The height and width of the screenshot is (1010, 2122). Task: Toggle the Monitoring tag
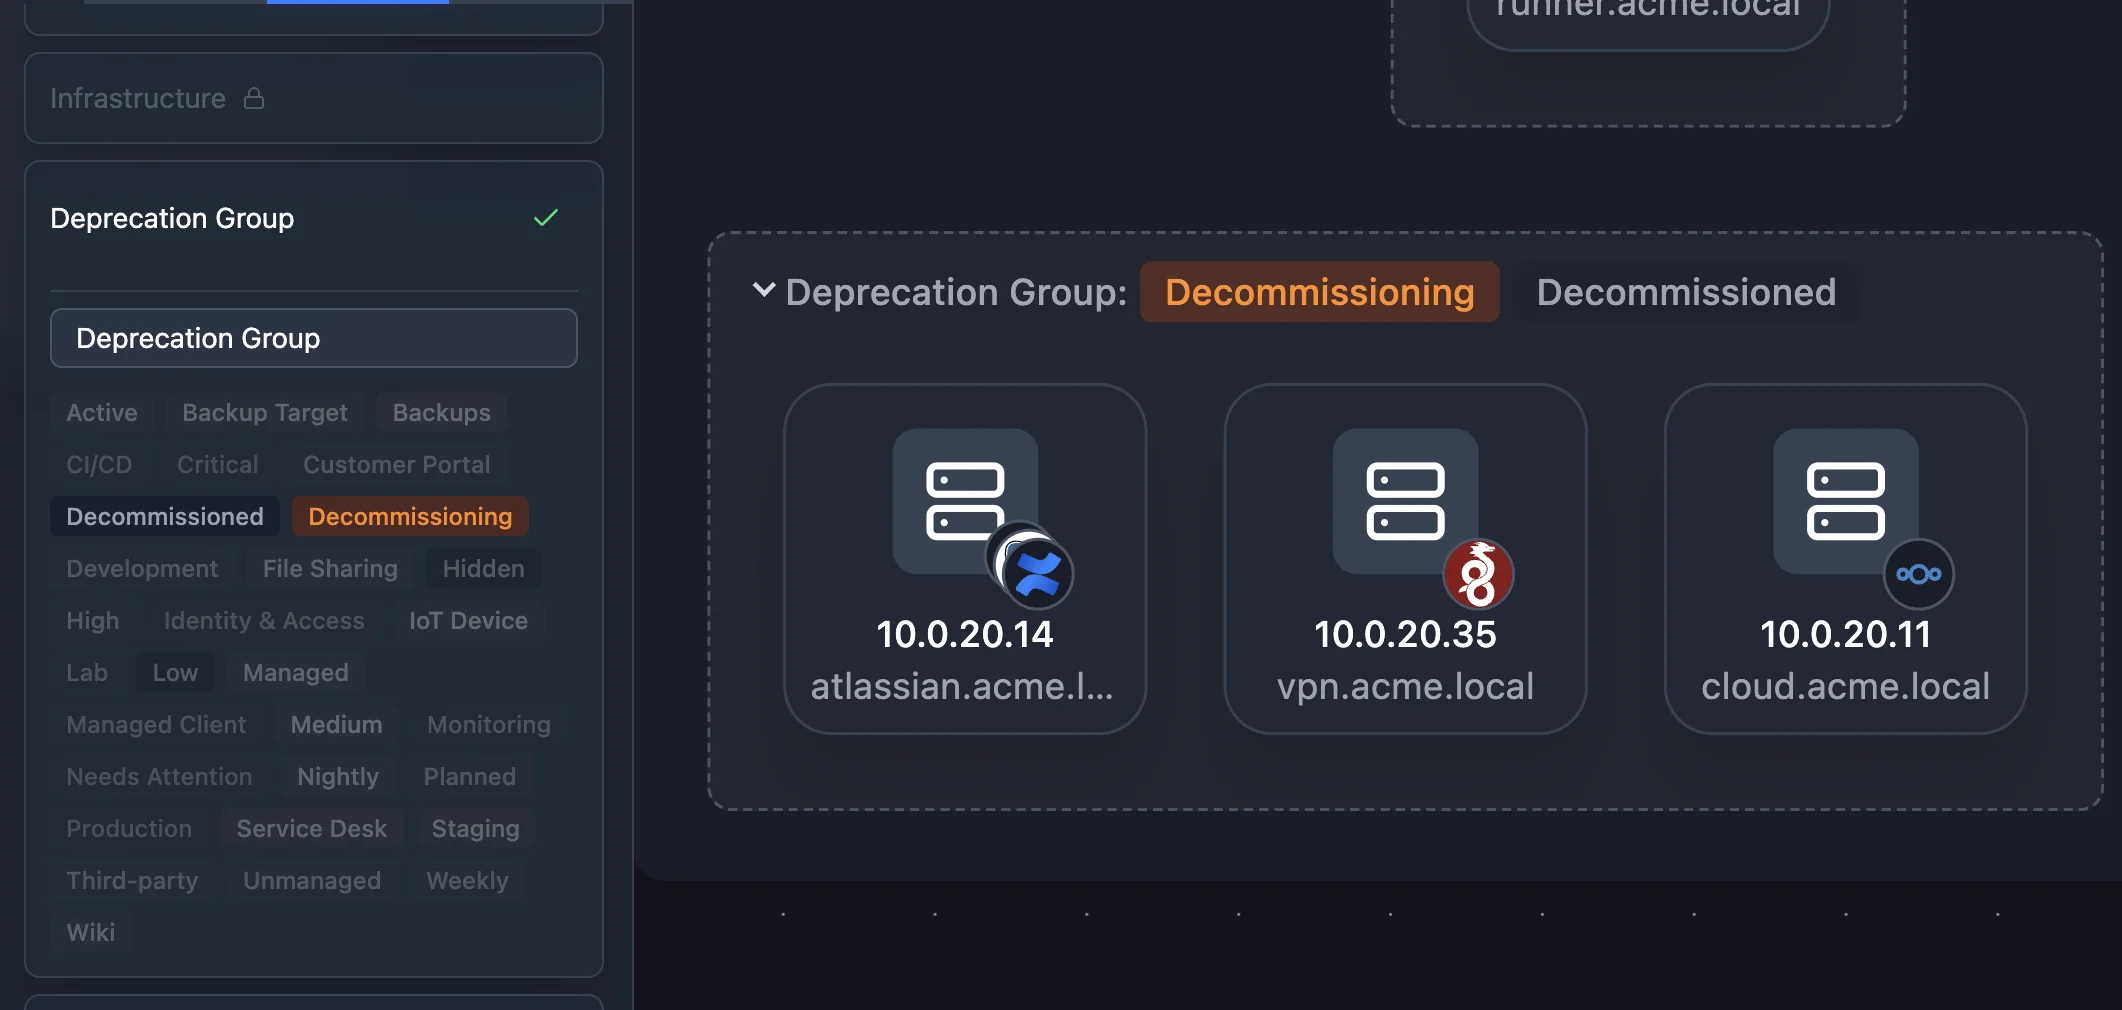click(x=489, y=724)
